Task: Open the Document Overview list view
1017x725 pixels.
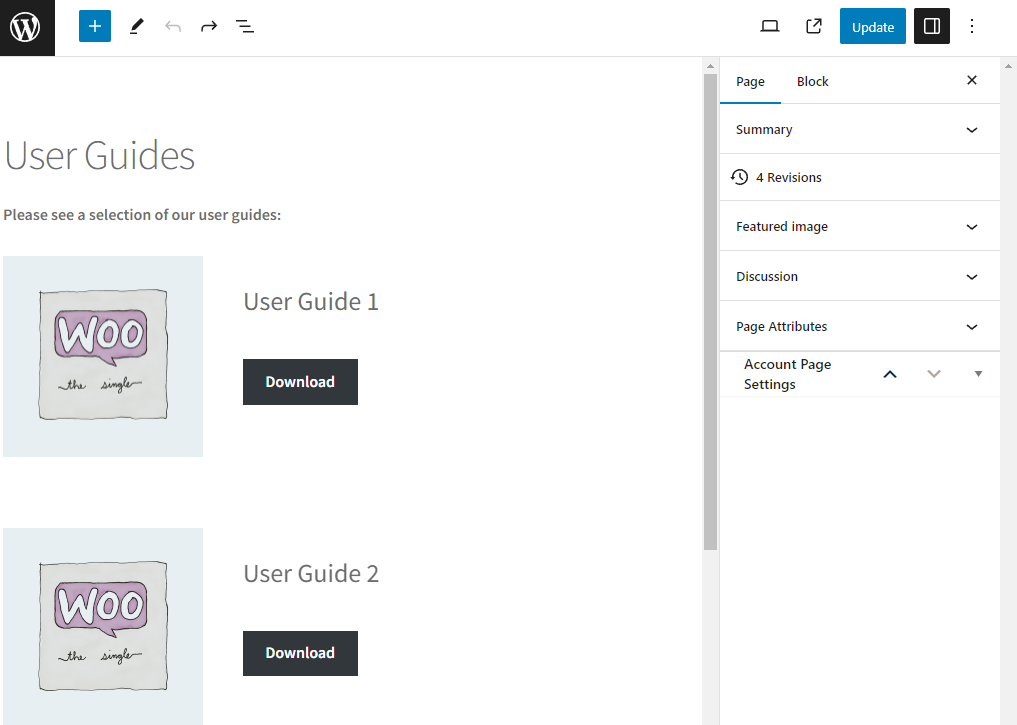Action: 245,27
